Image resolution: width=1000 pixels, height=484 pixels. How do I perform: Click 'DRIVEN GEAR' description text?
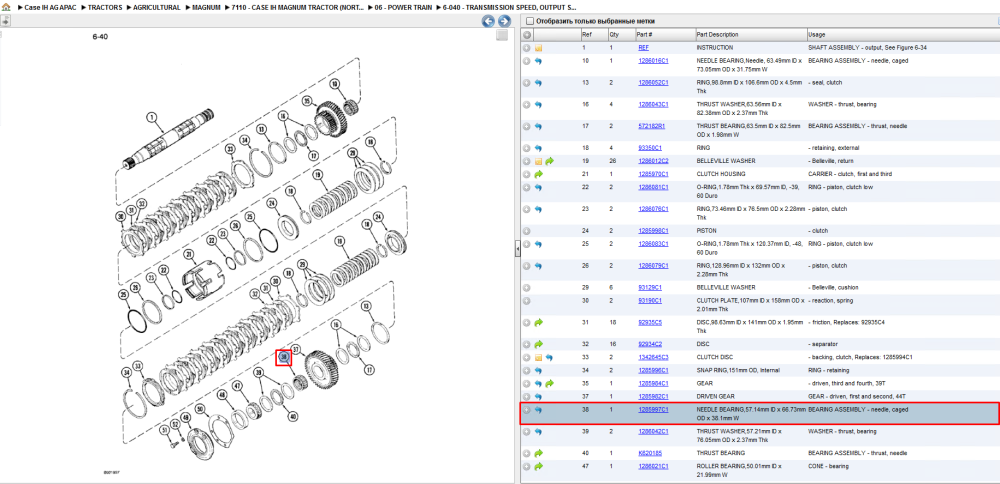pyautogui.click(x=714, y=396)
